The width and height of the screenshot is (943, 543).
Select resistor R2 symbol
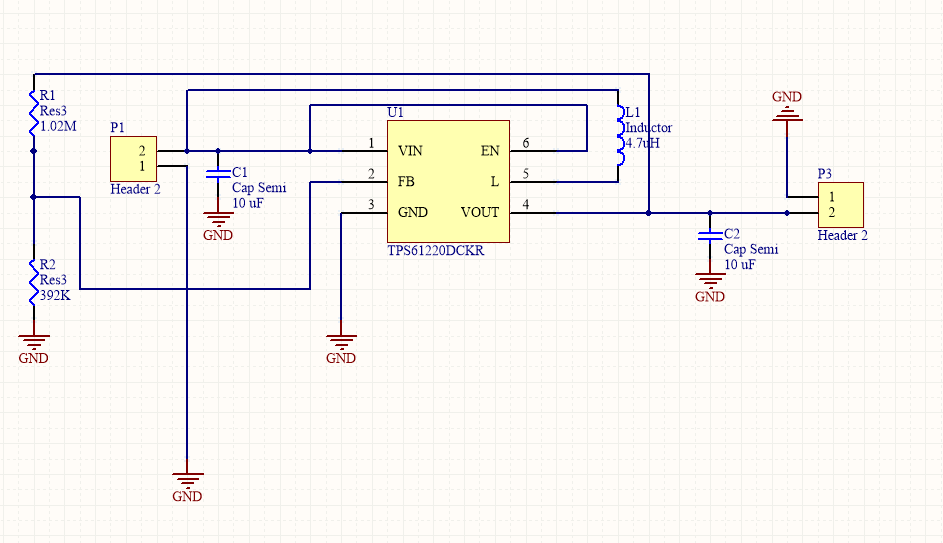click(34, 281)
